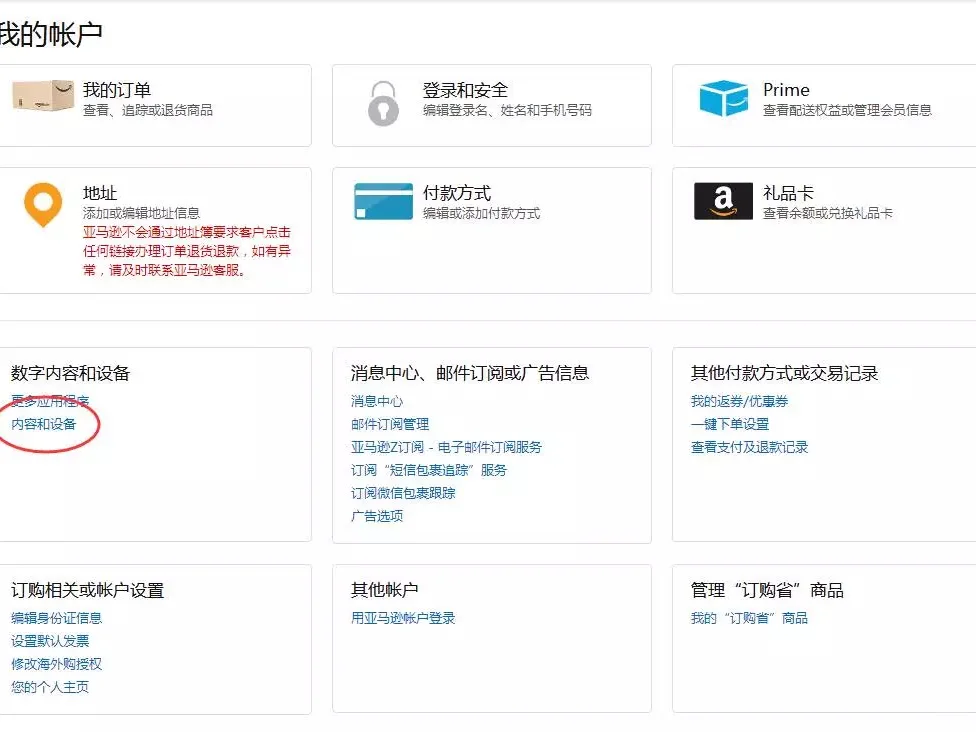This screenshot has height=732, width=976.
Task: Click the 查看、追踪或退货商品 description text
Action: pyautogui.click(x=148, y=110)
